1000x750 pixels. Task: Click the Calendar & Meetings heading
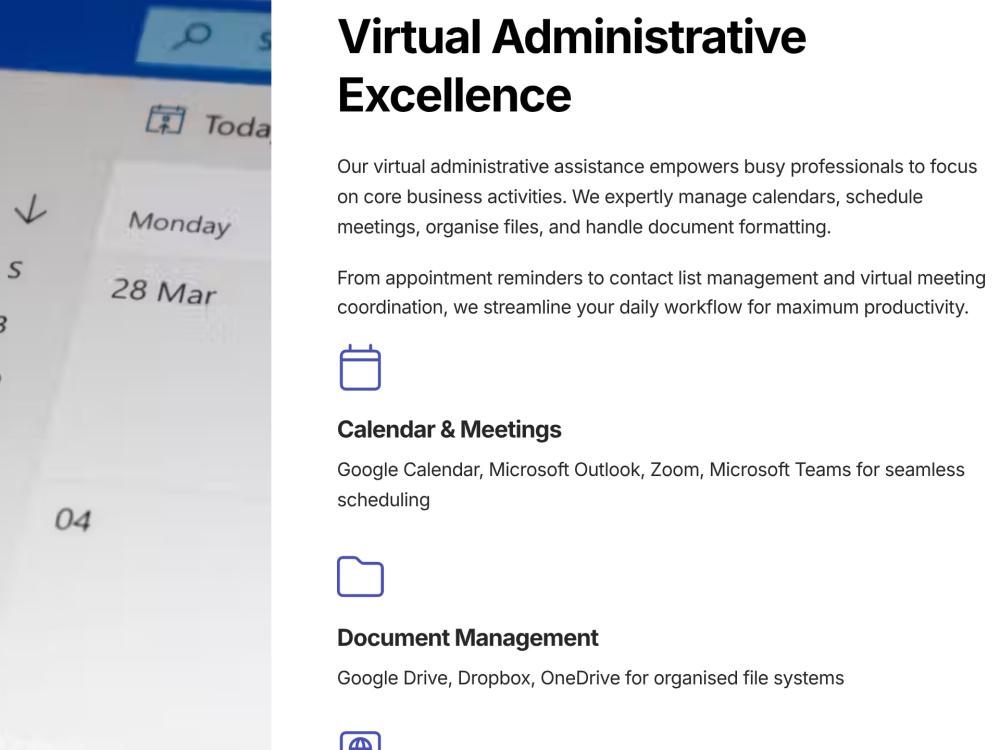[x=449, y=429]
